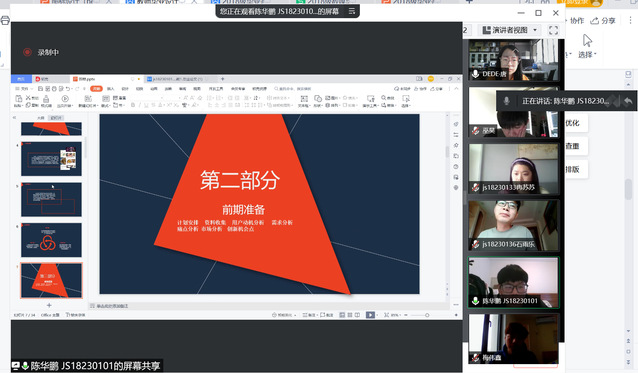638x373 pixels.
Task: Open the 优化 option in the right panel
Action: pyautogui.click(x=574, y=123)
